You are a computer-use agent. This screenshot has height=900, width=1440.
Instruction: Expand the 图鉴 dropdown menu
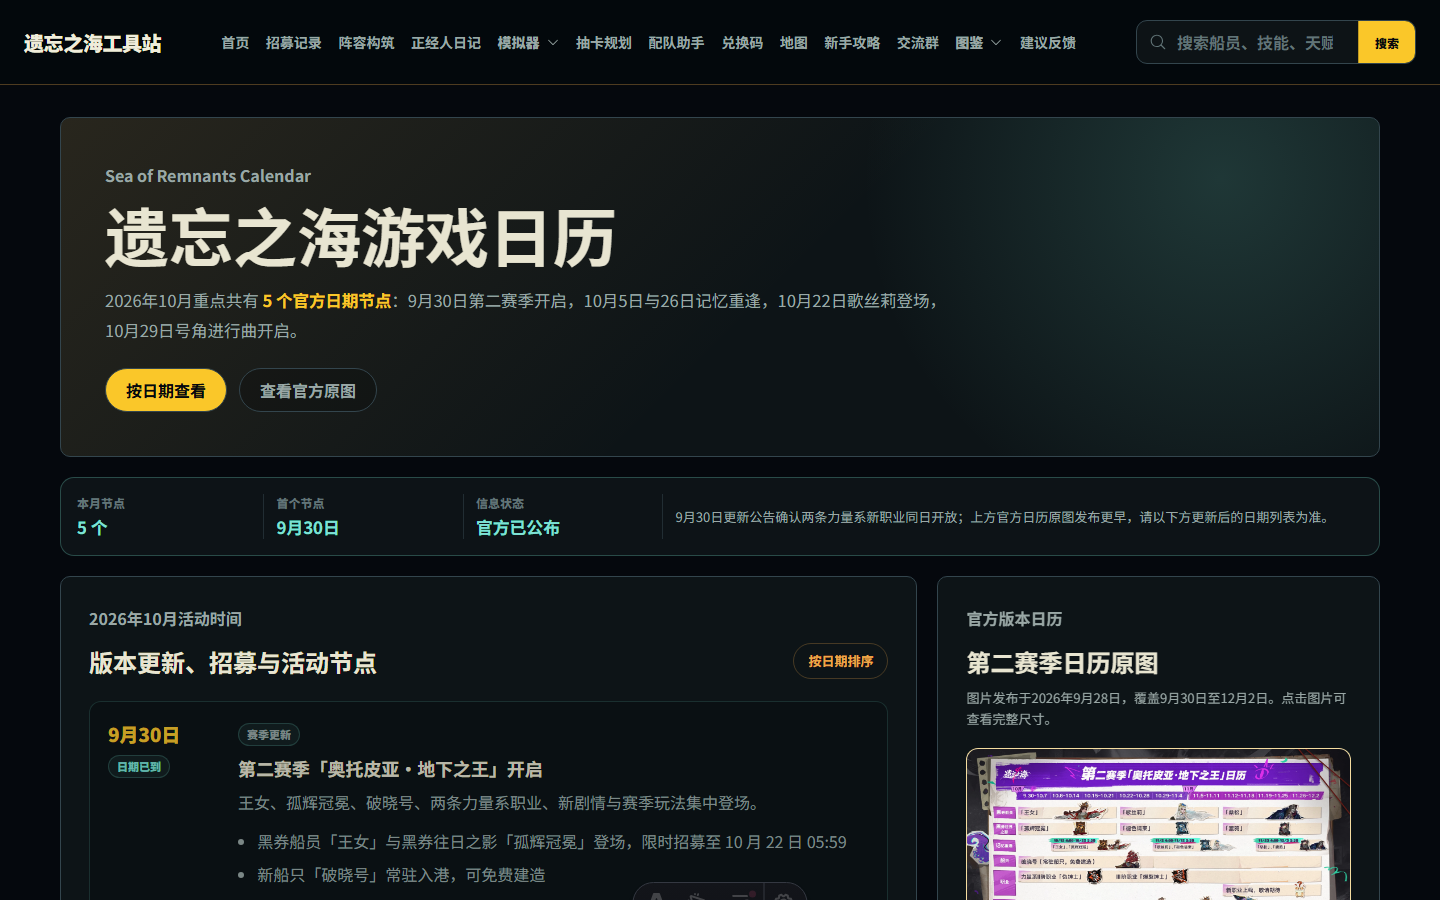(x=978, y=43)
